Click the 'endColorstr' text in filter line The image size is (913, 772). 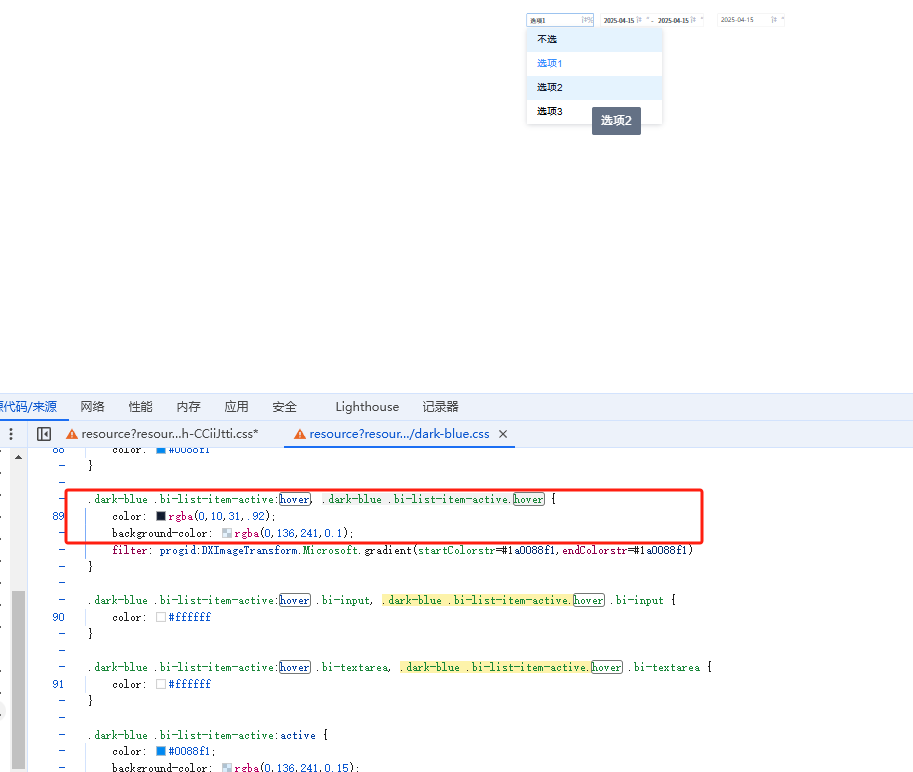point(594,550)
